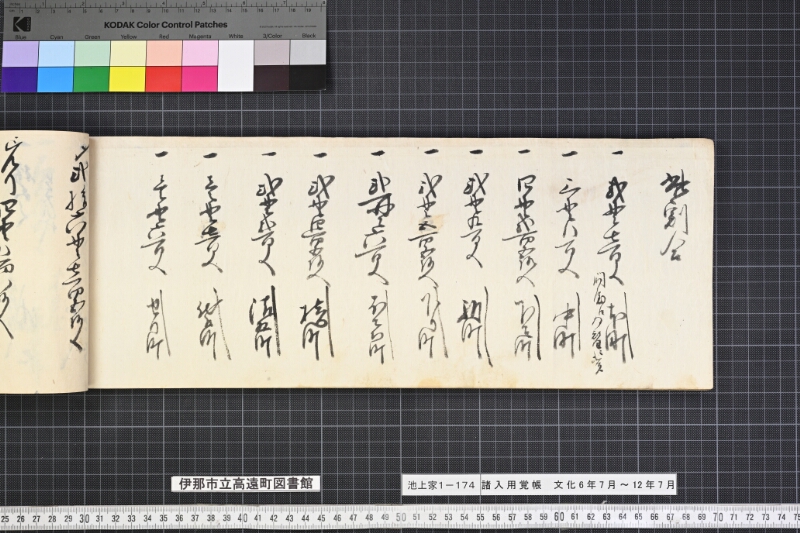Click the Kodak logo on the color card
This screenshot has width=800, height=533.
pyautogui.click(x=22, y=24)
